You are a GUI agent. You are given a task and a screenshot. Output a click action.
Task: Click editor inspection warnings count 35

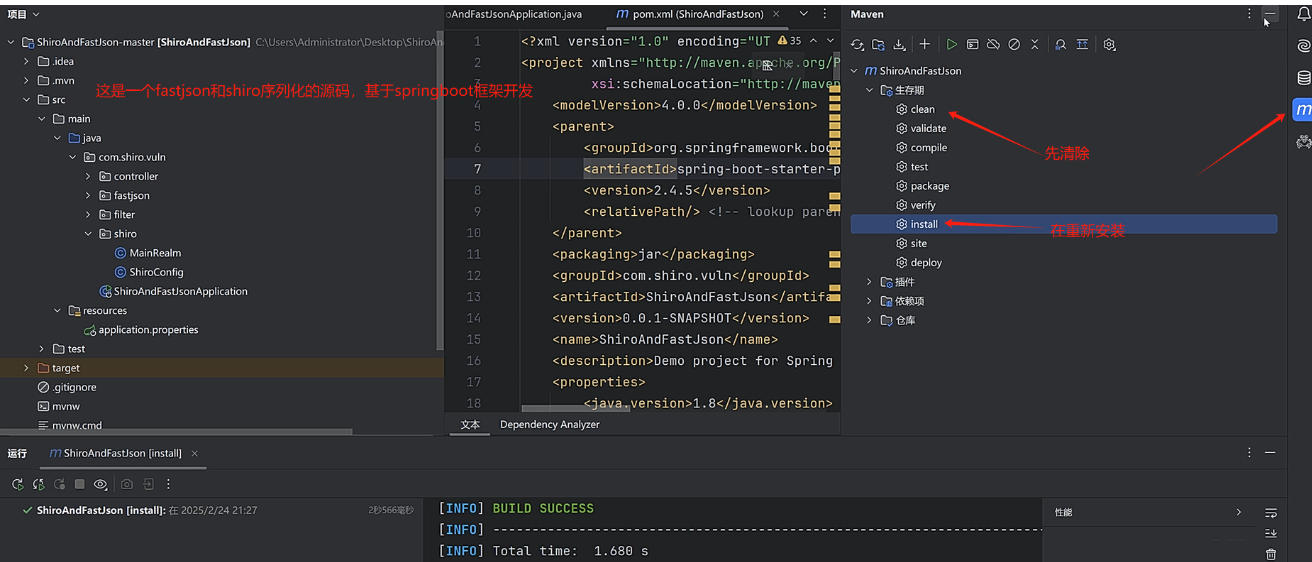click(788, 41)
